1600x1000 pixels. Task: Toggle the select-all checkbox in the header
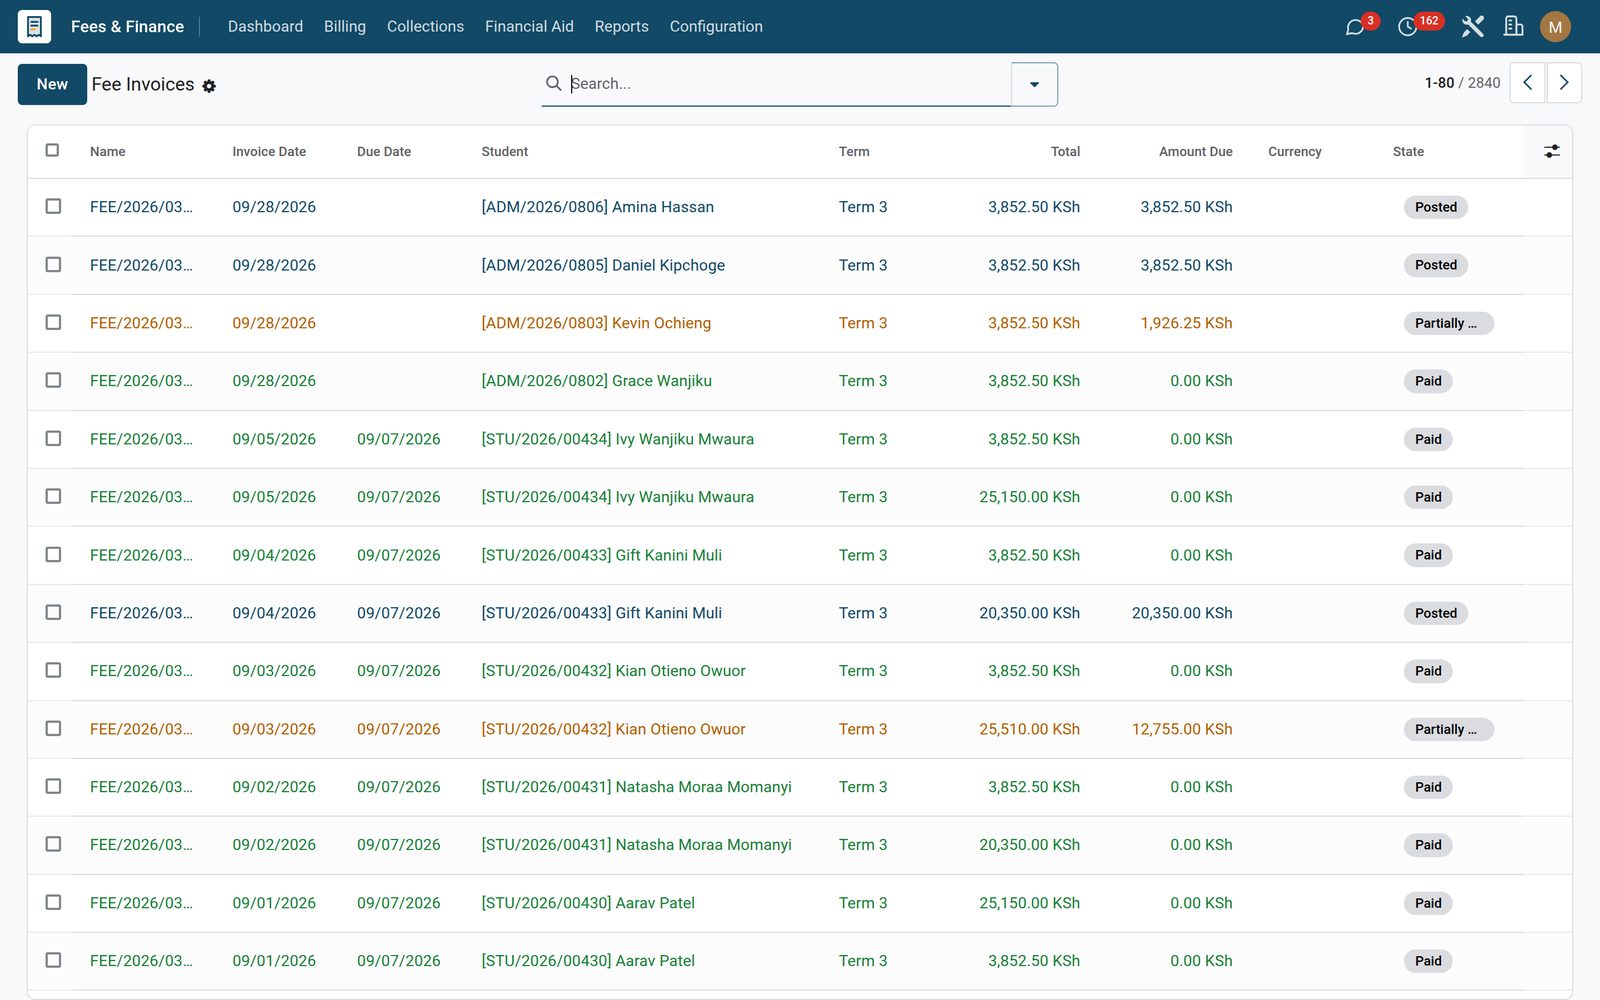52,150
